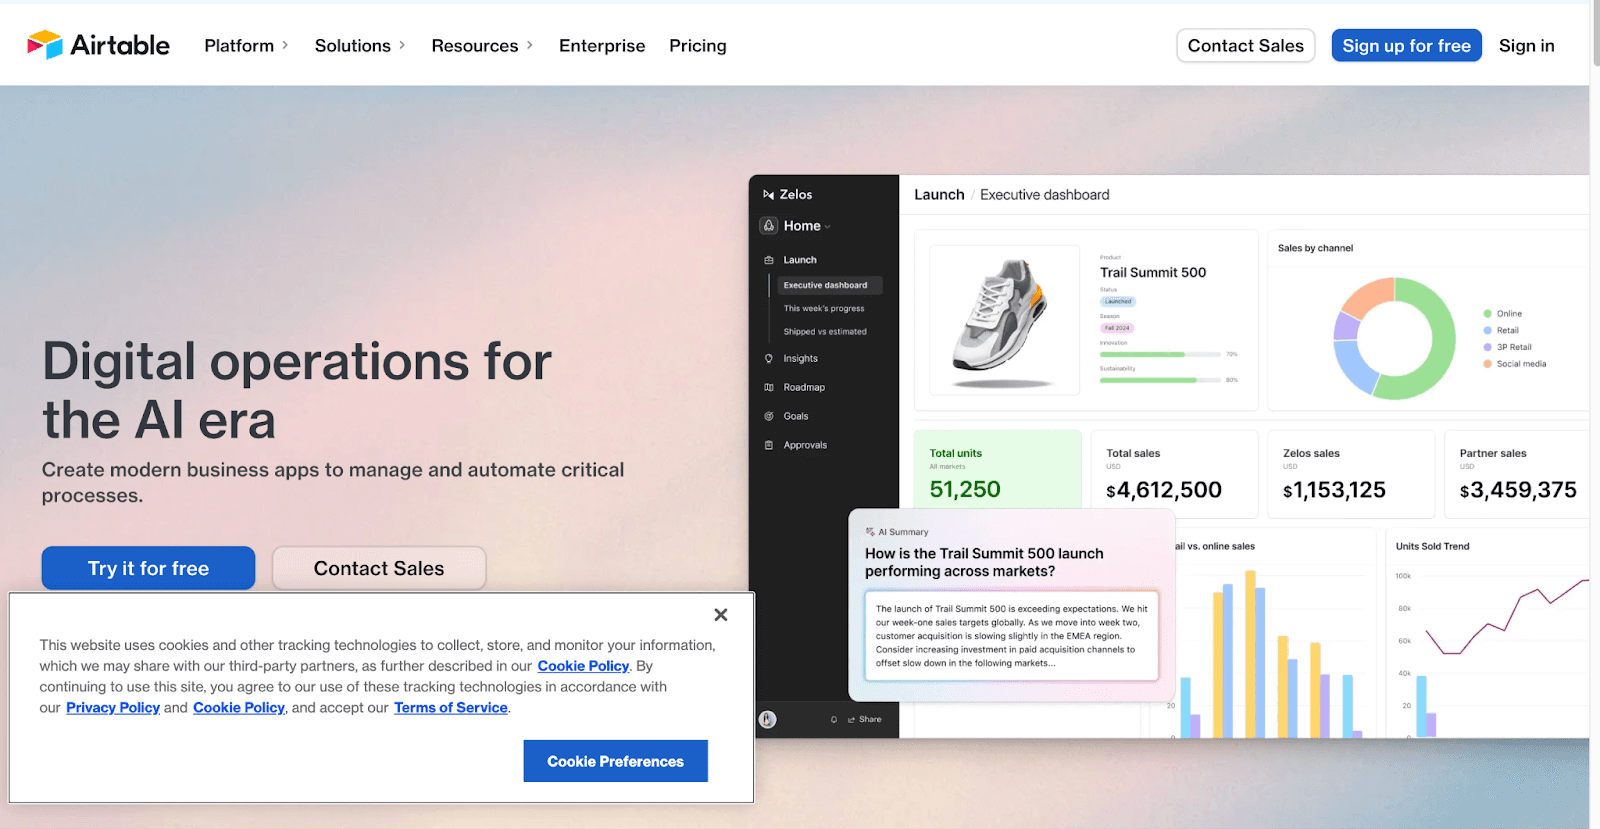Click the Sales by channel heading
The height and width of the screenshot is (829, 1600).
(x=1315, y=248)
